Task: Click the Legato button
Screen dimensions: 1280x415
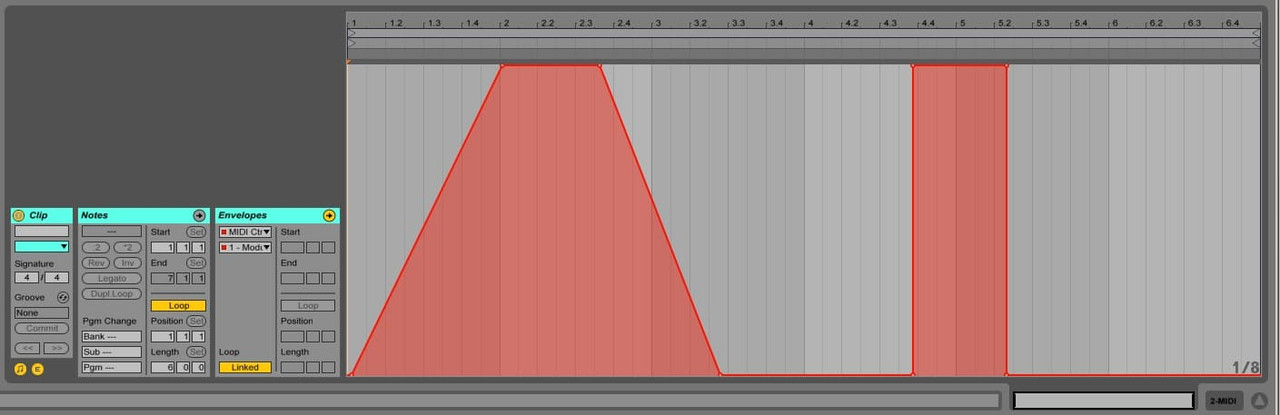Action: 112,278
